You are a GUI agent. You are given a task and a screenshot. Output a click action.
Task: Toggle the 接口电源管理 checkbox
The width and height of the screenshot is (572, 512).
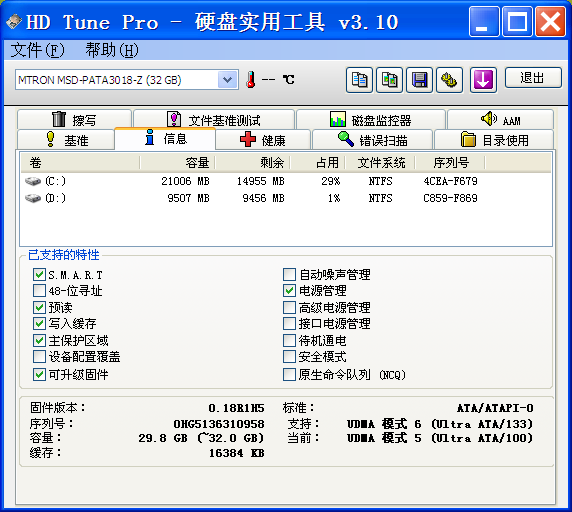[289, 323]
